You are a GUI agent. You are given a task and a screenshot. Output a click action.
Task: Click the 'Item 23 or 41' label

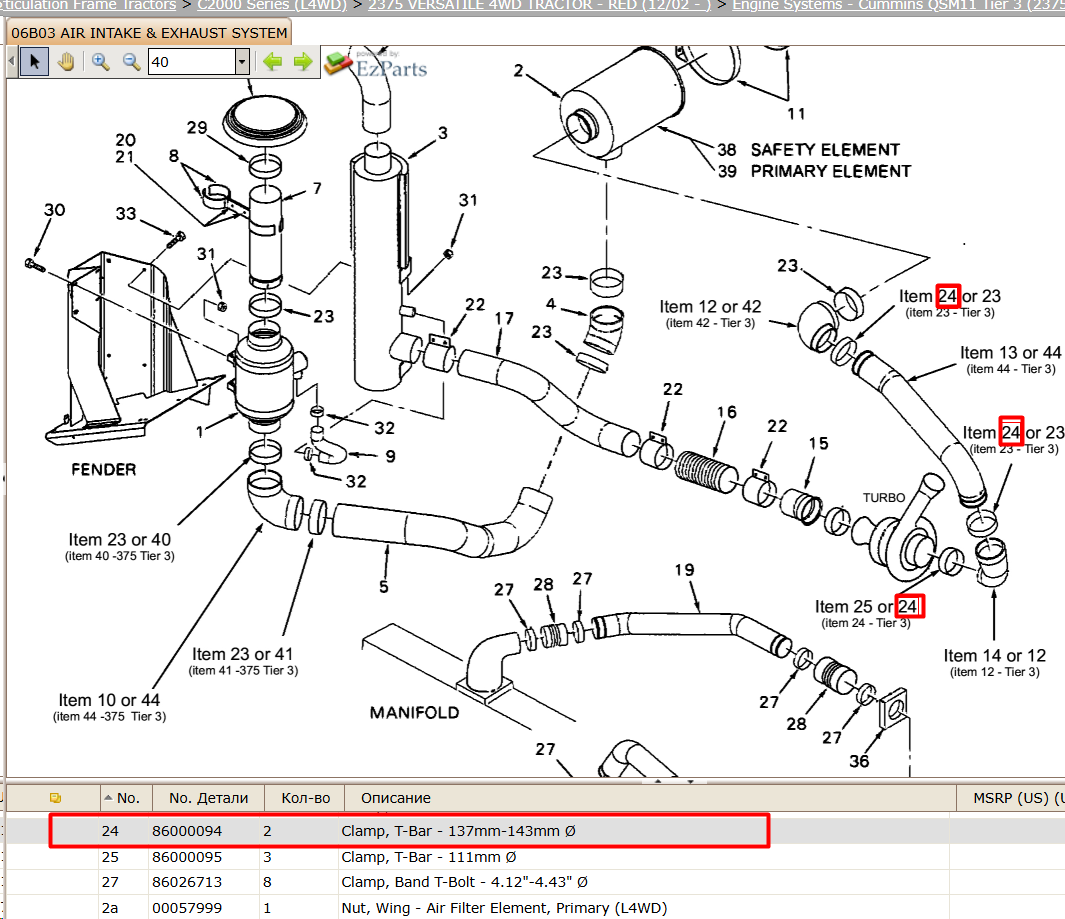pos(242,654)
